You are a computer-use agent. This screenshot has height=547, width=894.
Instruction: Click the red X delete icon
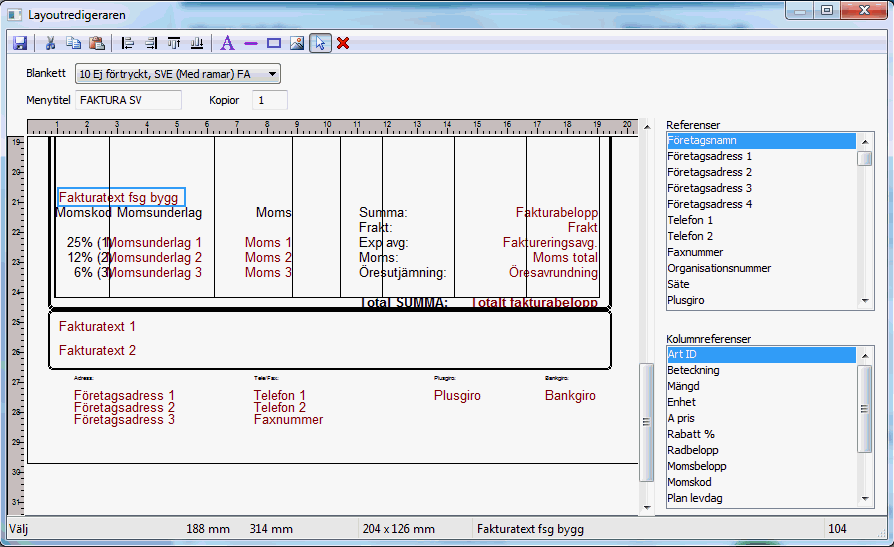point(343,43)
